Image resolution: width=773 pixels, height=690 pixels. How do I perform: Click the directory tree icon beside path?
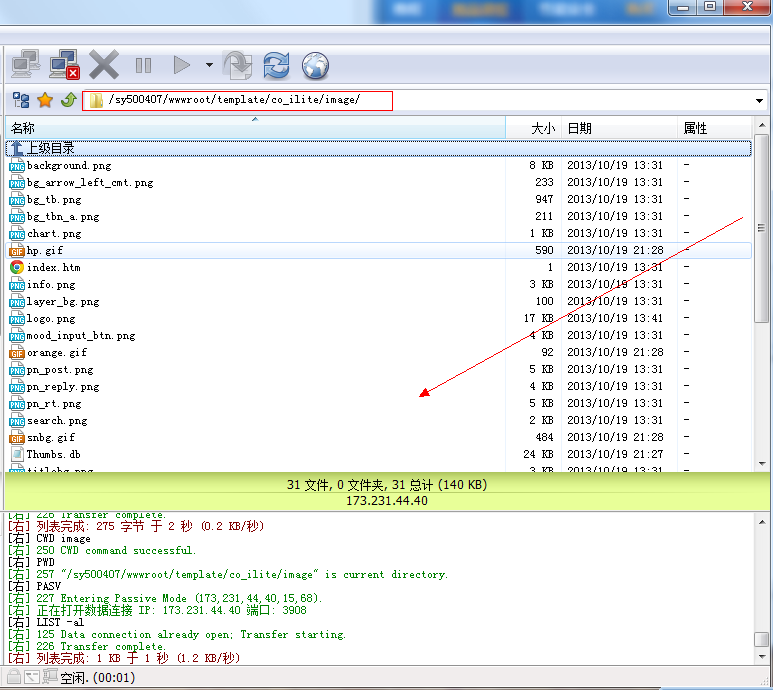21,100
